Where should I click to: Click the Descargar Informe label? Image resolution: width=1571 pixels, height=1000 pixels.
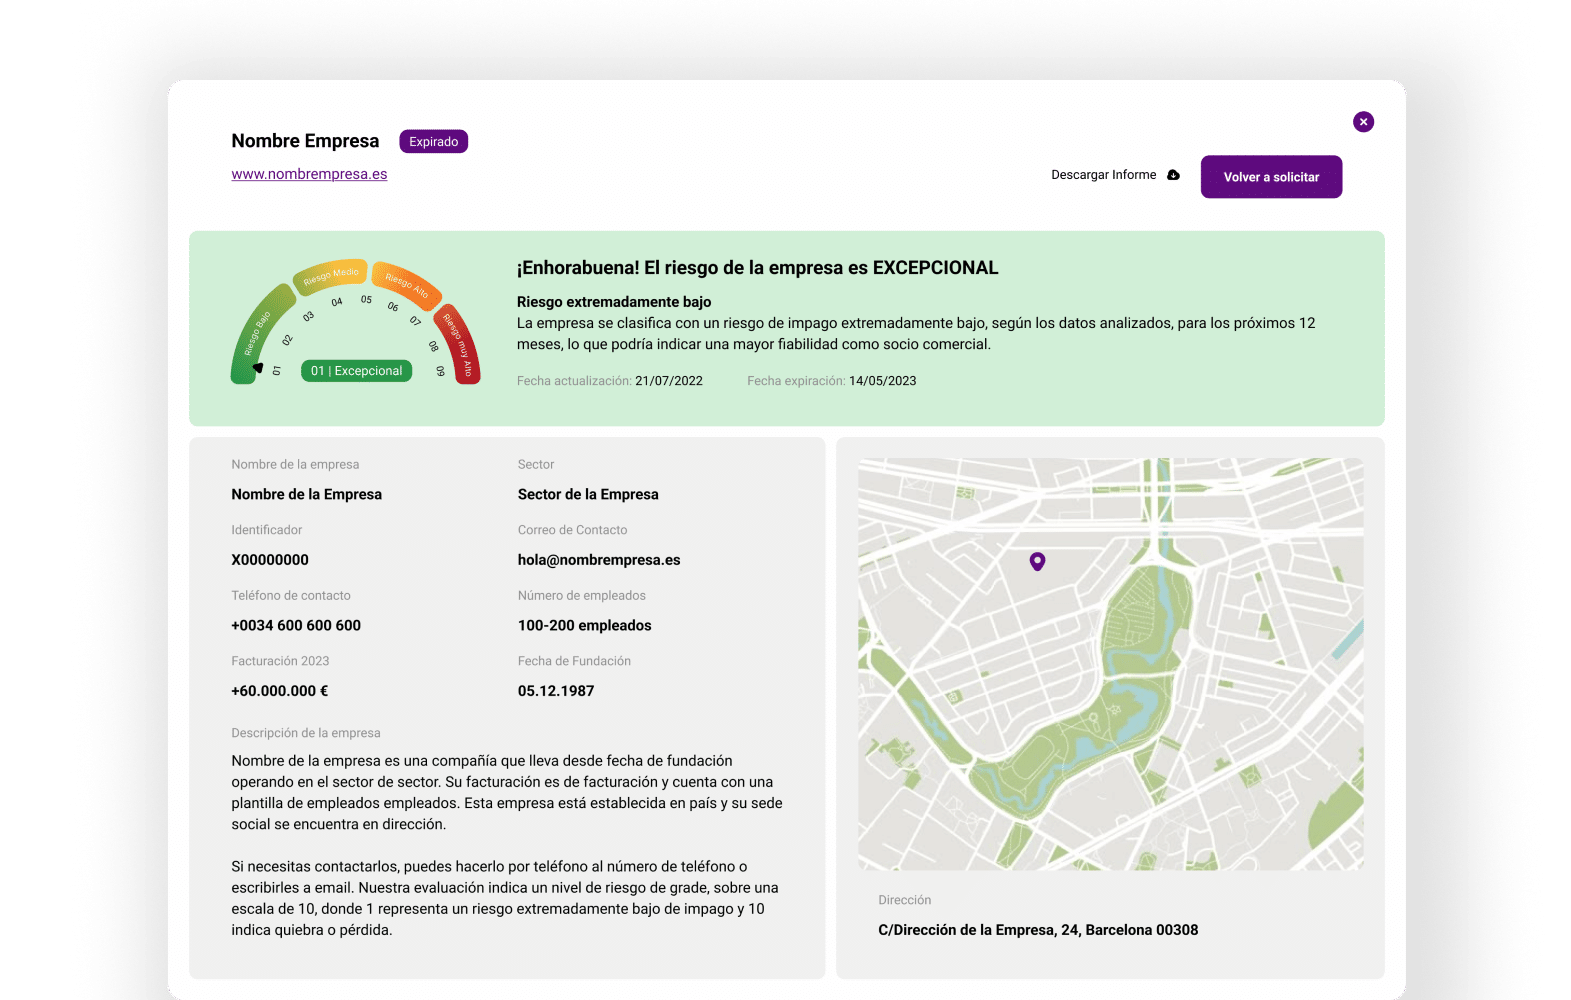pyautogui.click(x=1103, y=175)
